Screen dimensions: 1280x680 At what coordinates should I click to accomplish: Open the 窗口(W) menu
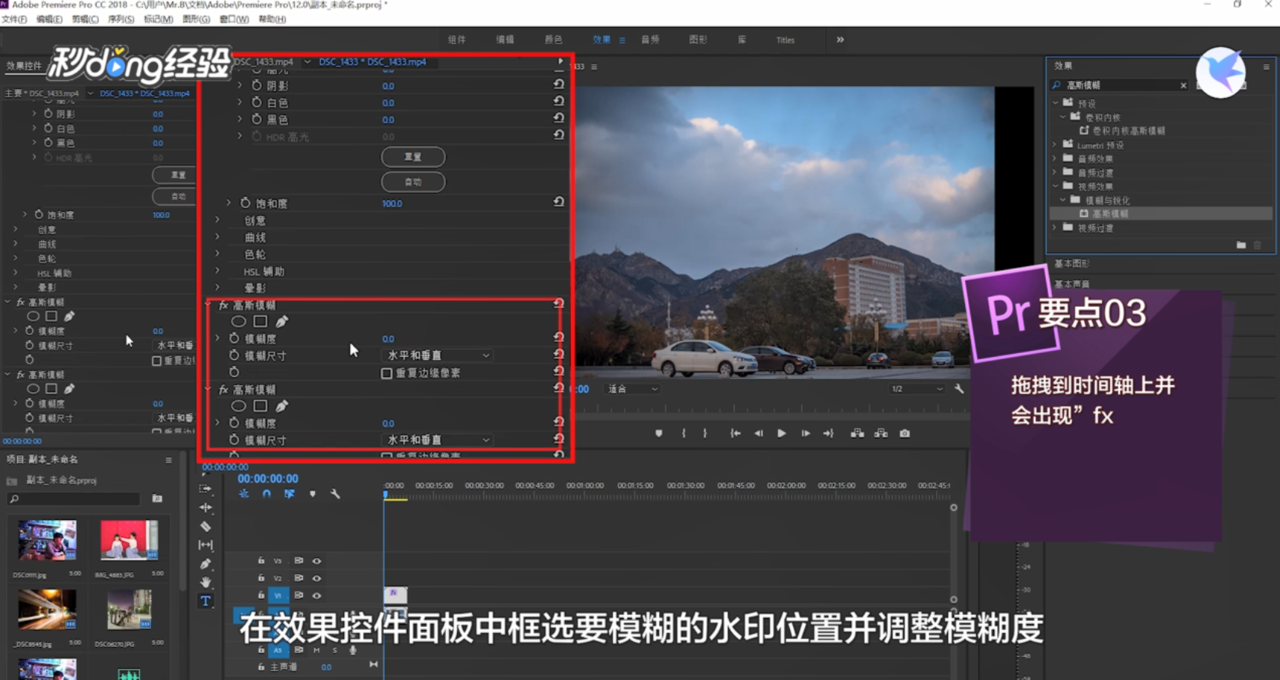coord(233,19)
